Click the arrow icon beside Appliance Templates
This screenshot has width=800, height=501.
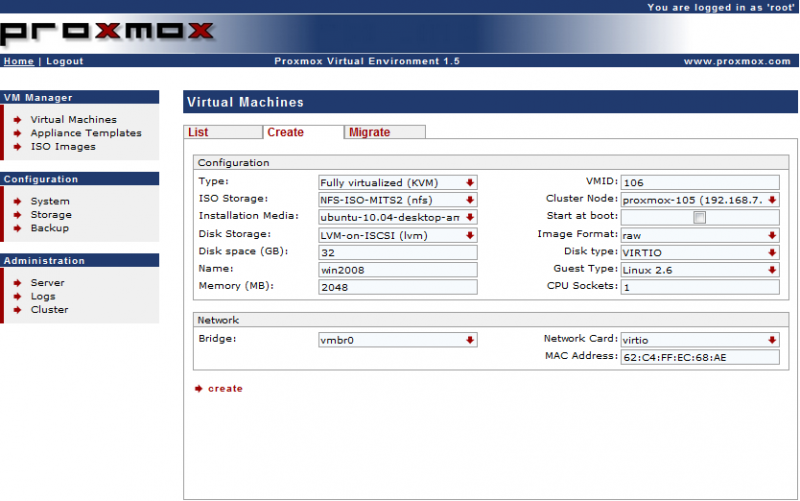point(19,133)
